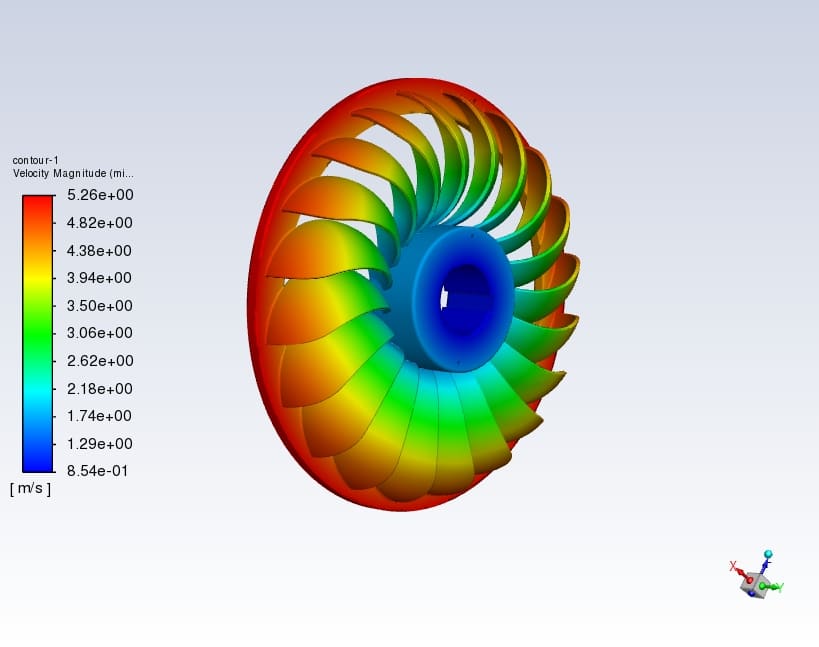Click the green middle of the legend bar
This screenshot has width=819, height=647.
click(x=37, y=333)
